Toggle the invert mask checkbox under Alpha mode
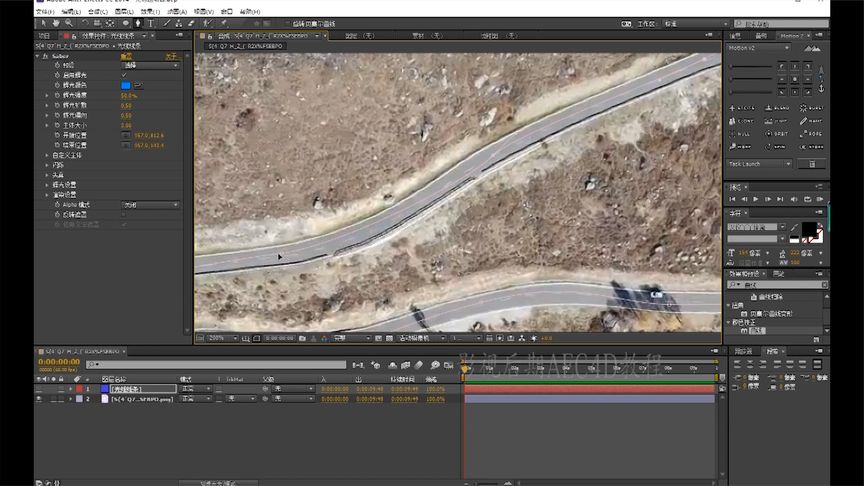The height and width of the screenshot is (486, 864). (124, 214)
